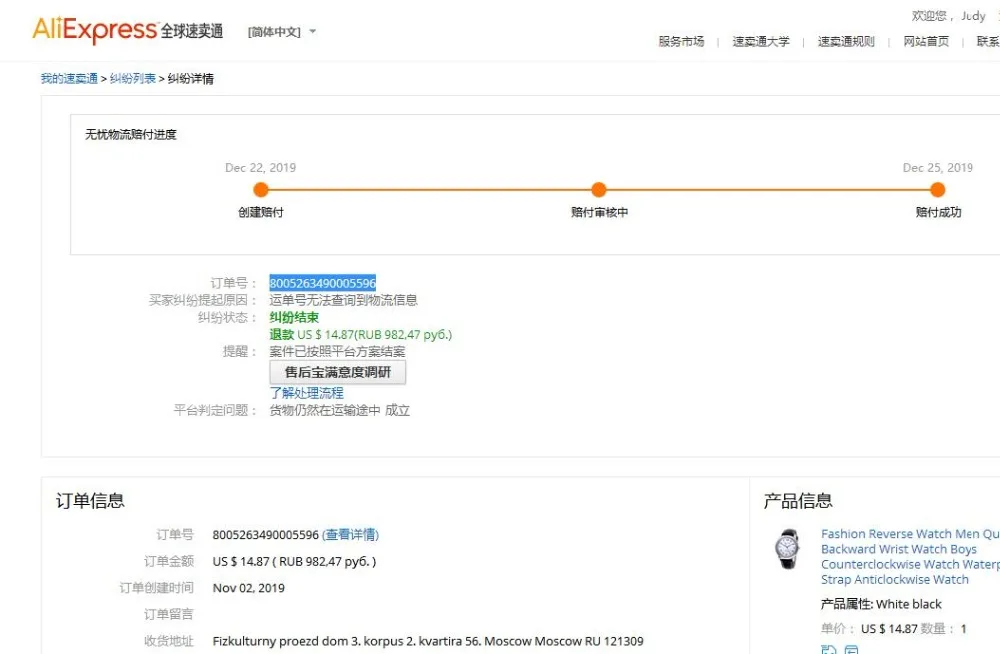Open the 了解处理流程 link
Screen dimensions: 1000x654
(x=306, y=393)
